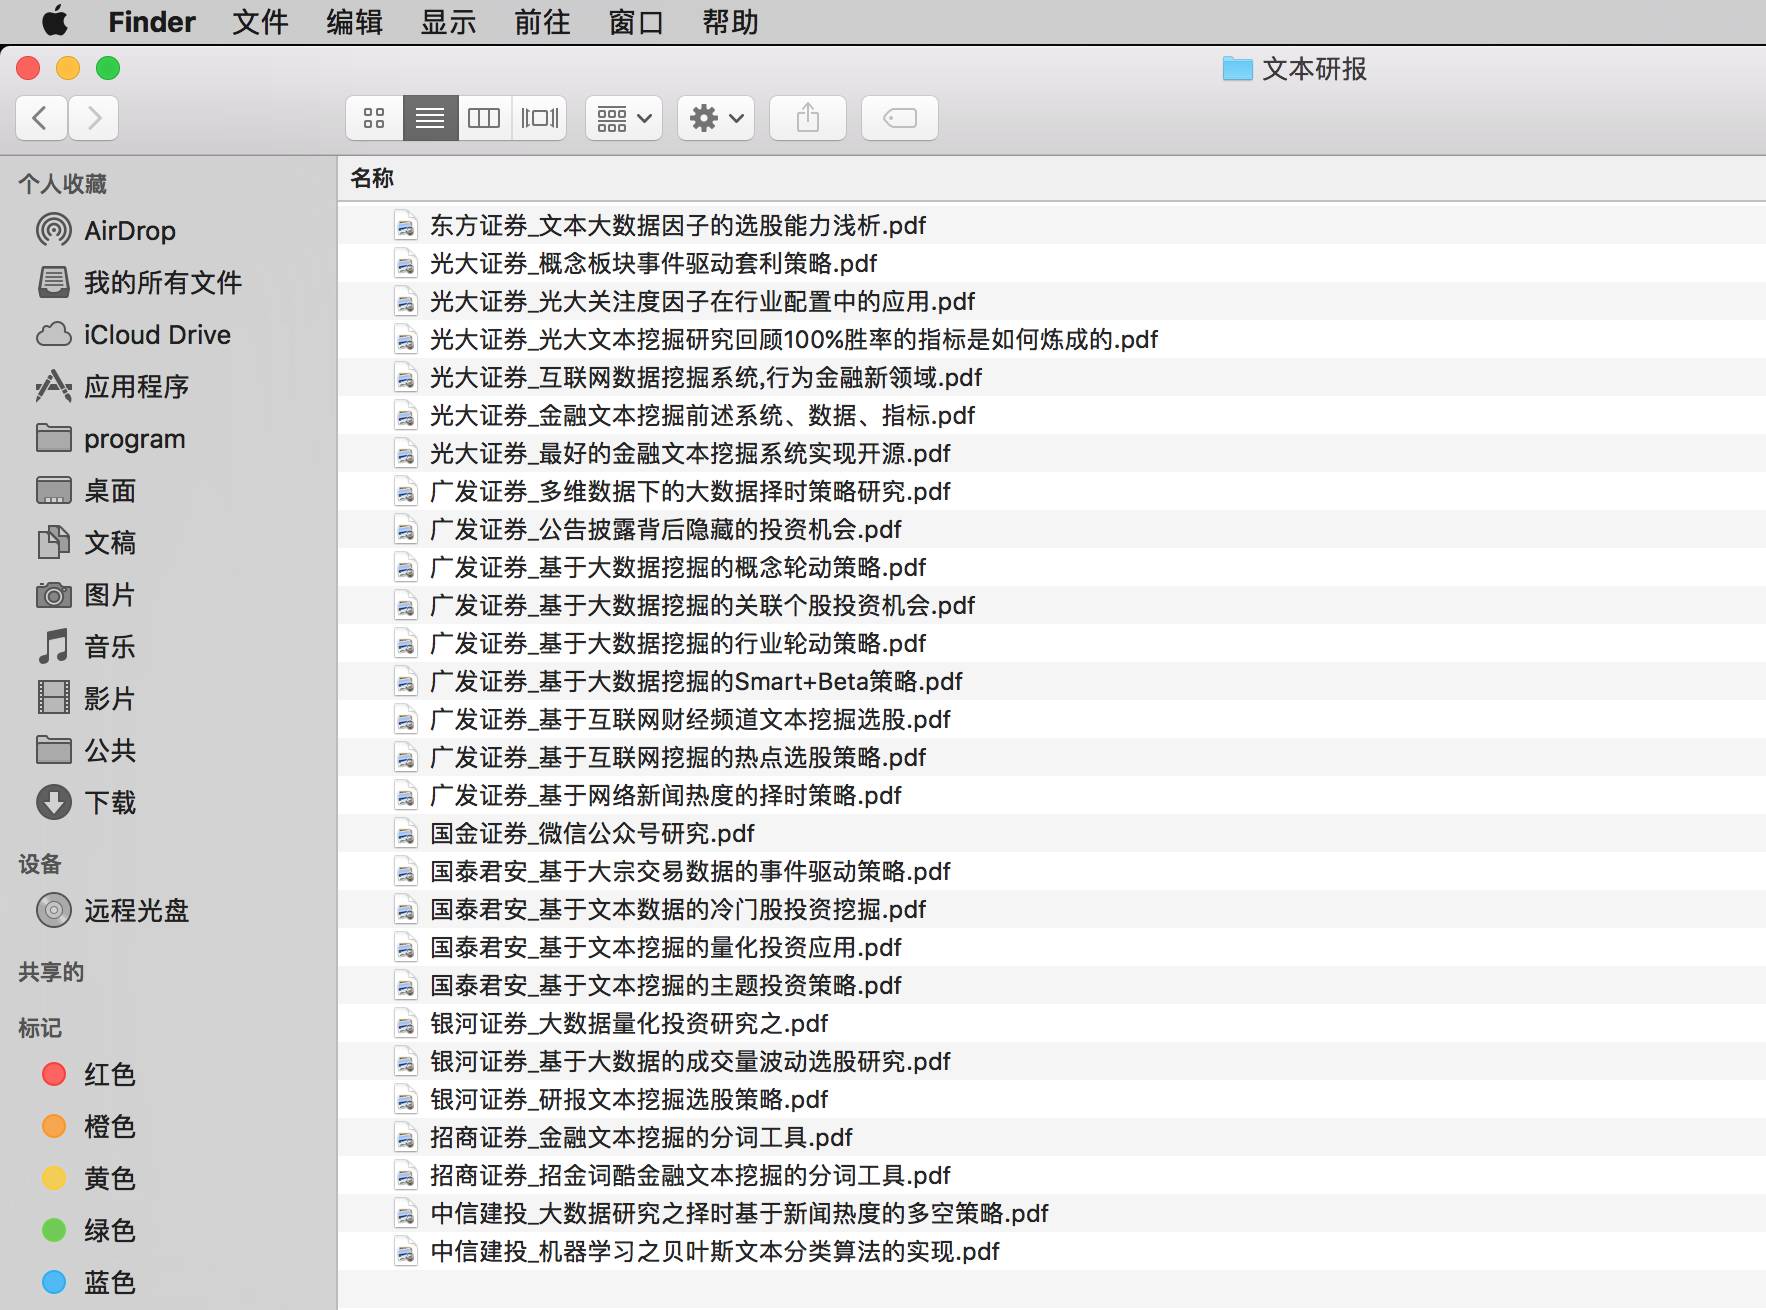Click the 设备 sidebar section header

pyautogui.click(x=40, y=864)
